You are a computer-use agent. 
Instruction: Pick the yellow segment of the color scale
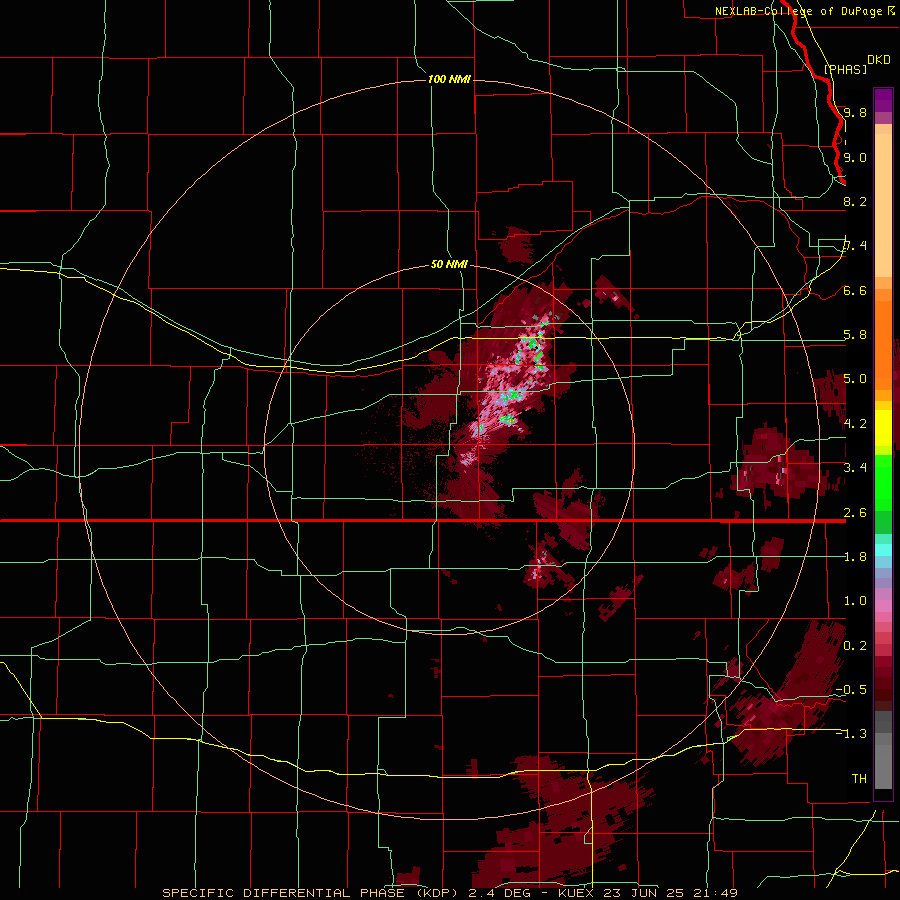pos(883,428)
